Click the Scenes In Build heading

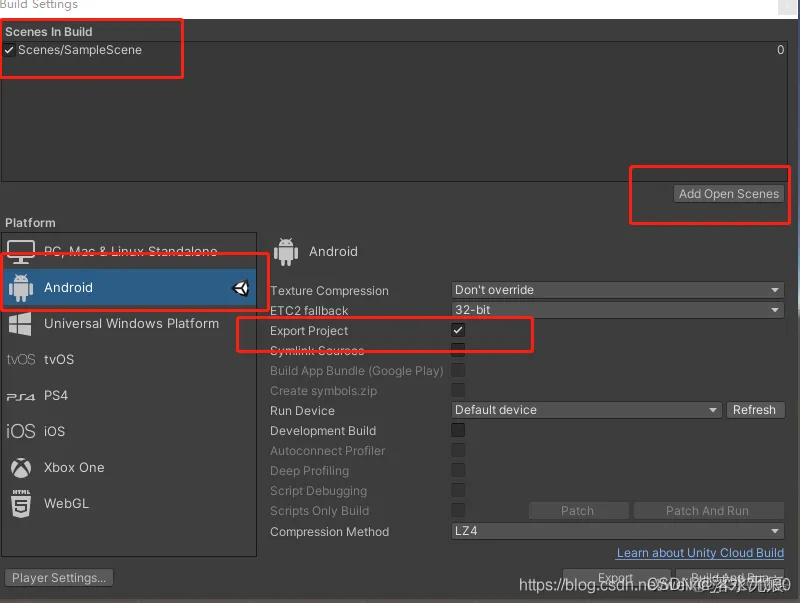pos(49,32)
